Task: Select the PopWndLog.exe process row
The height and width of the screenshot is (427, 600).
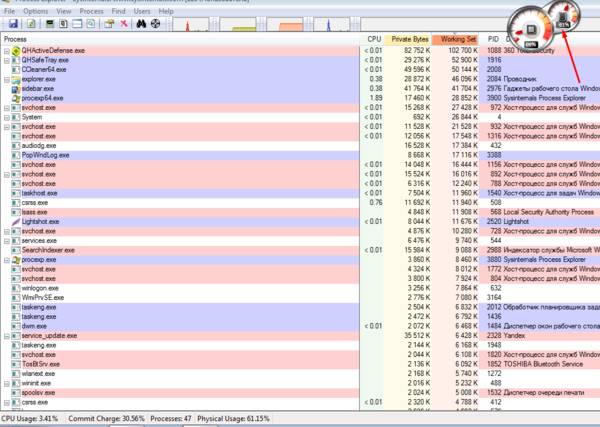Action: click(x=300, y=155)
